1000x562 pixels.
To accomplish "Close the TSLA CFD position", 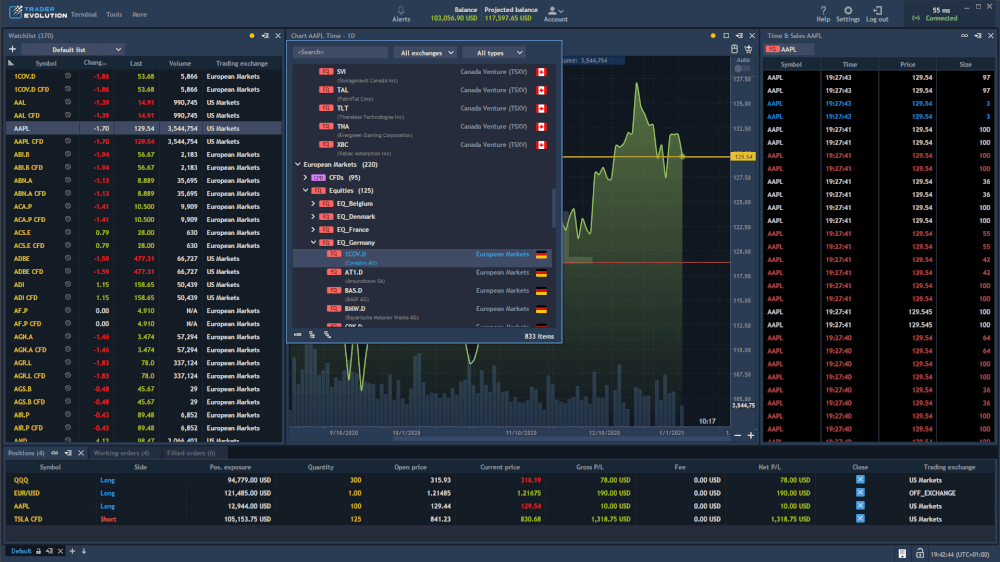I will pos(860,519).
